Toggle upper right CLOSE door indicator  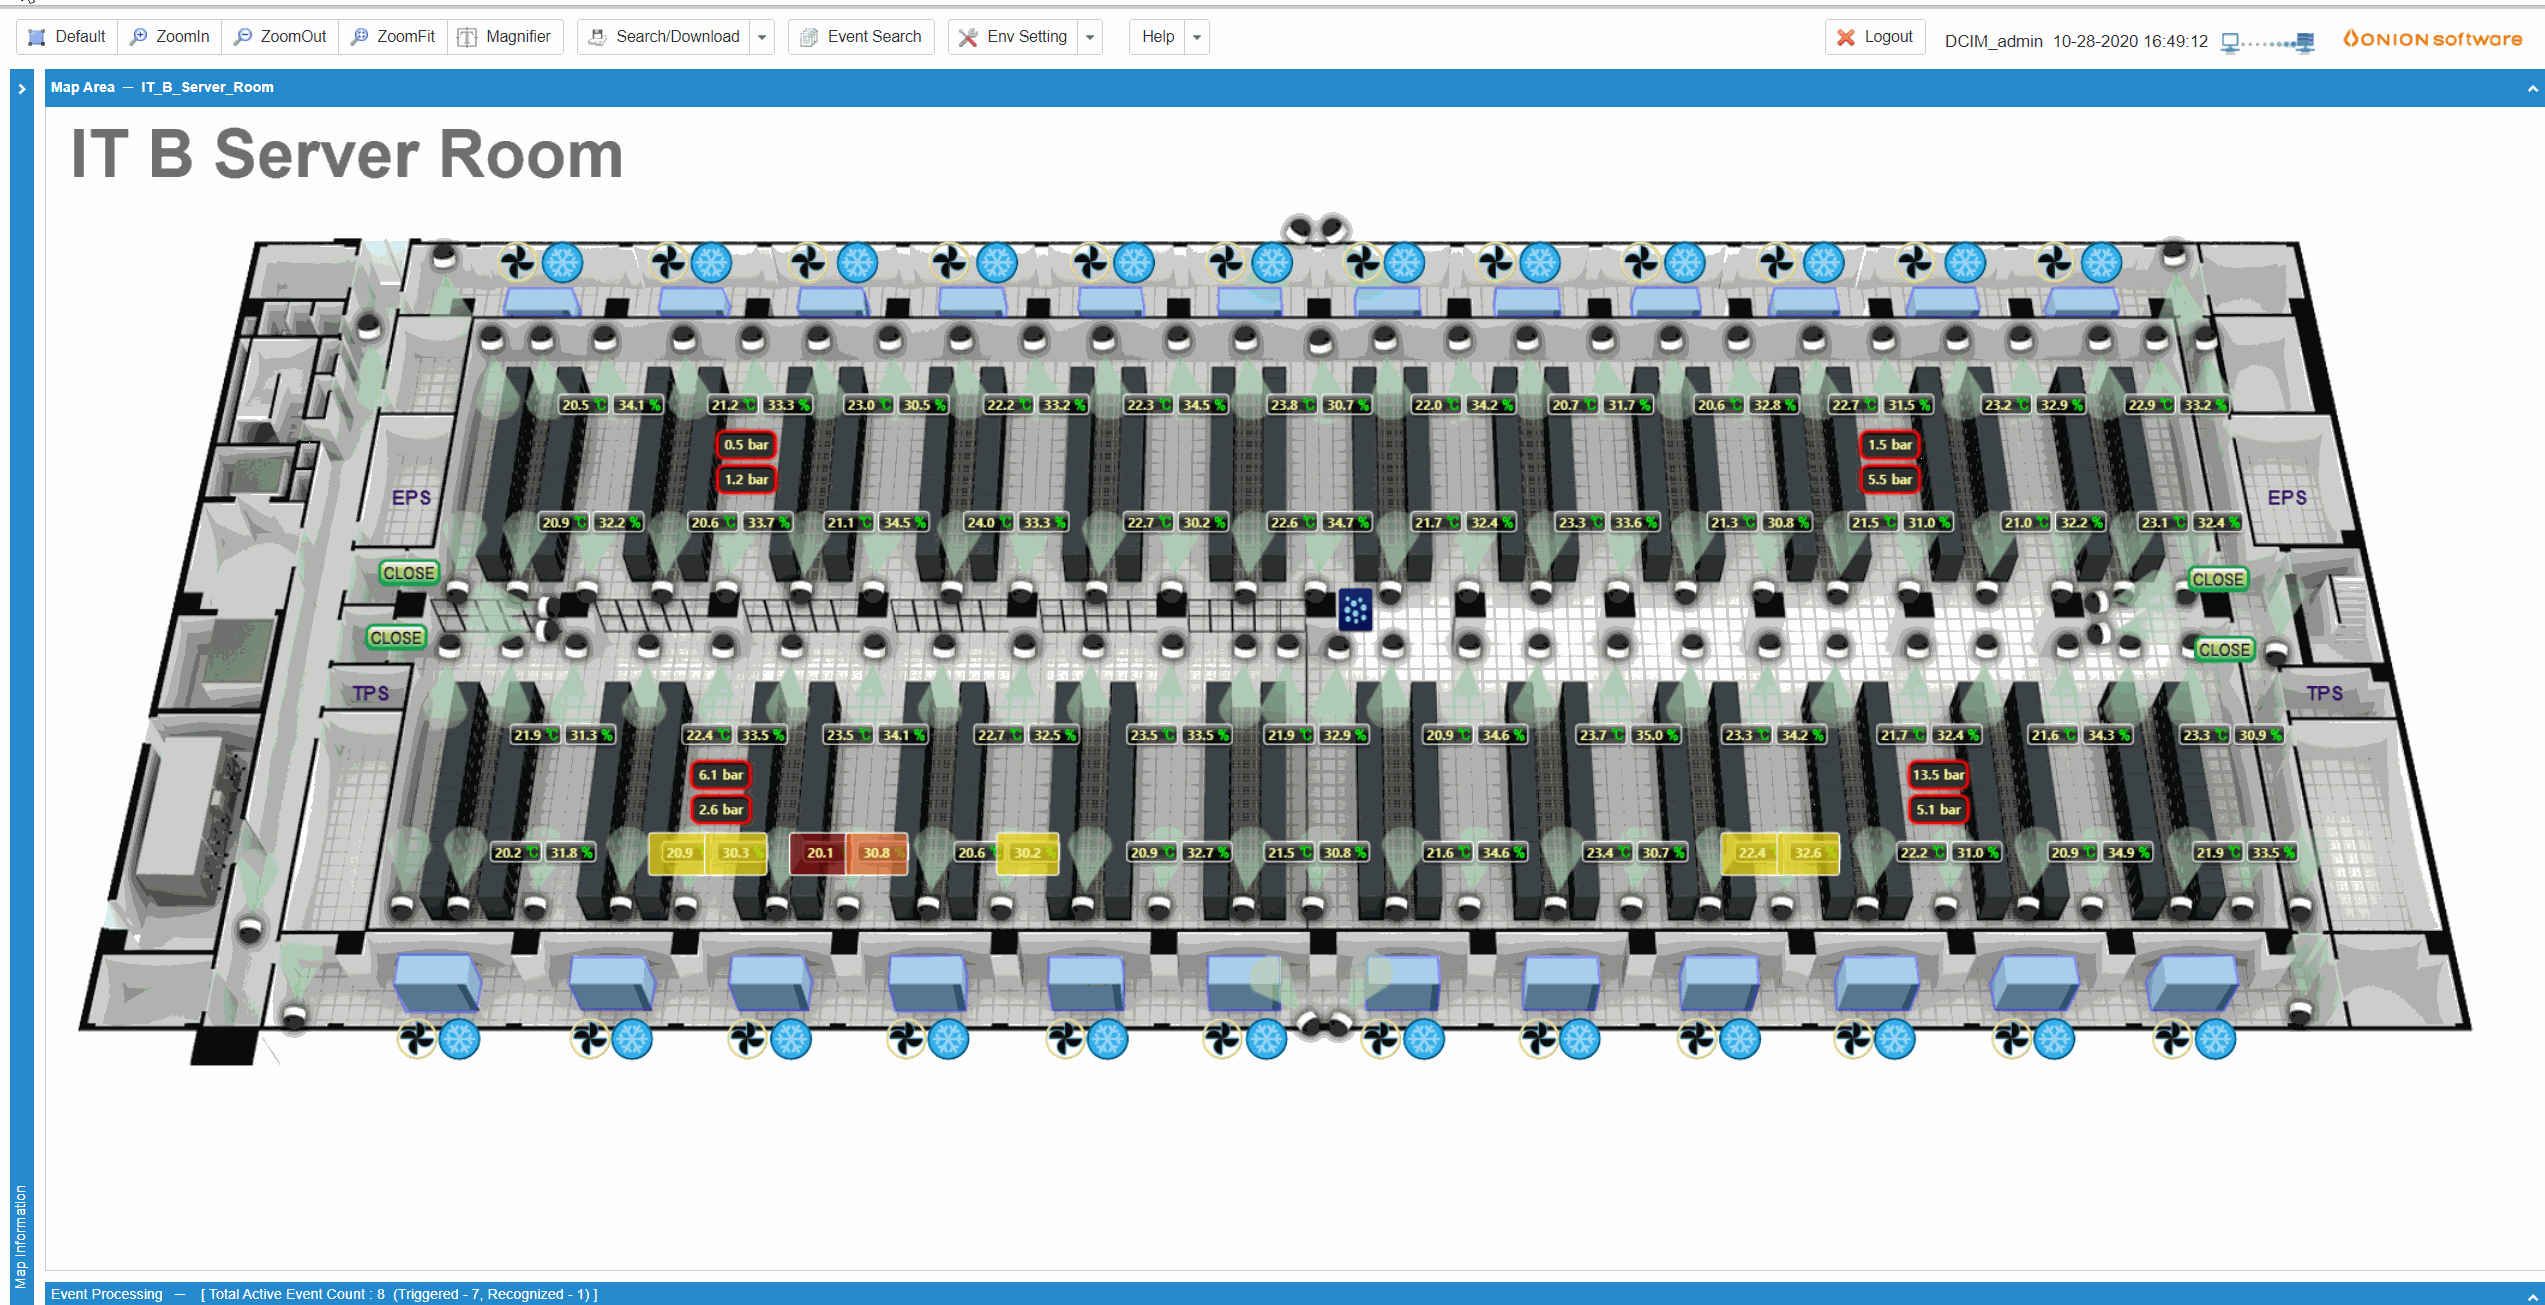tap(2217, 580)
